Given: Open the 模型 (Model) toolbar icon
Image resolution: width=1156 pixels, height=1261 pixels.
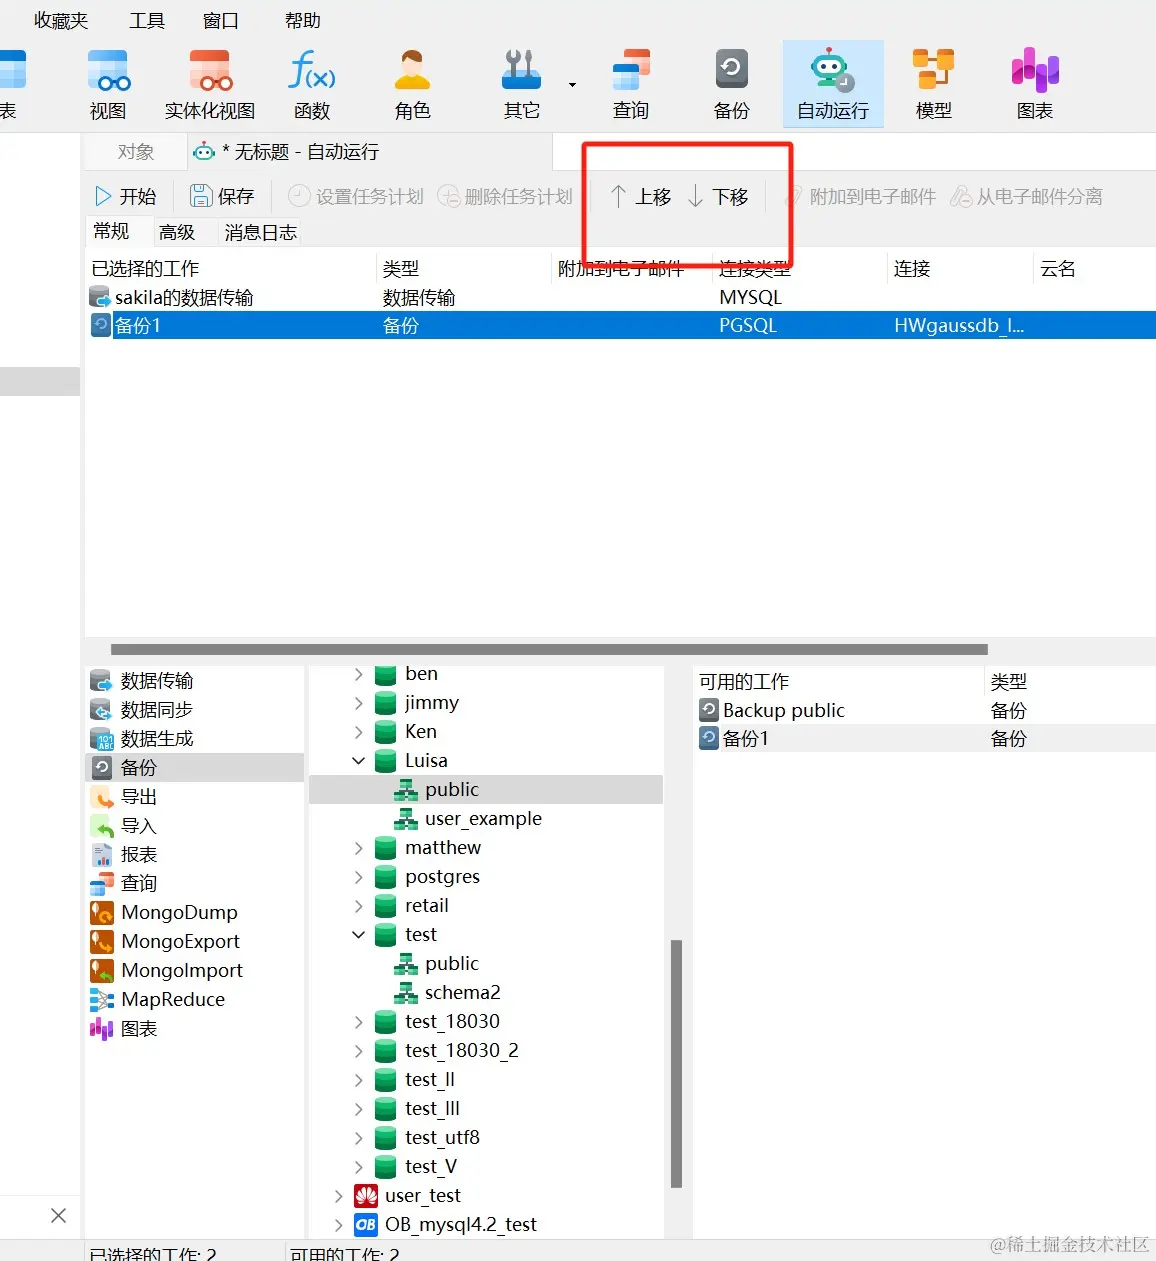Looking at the screenshot, I should click(934, 85).
